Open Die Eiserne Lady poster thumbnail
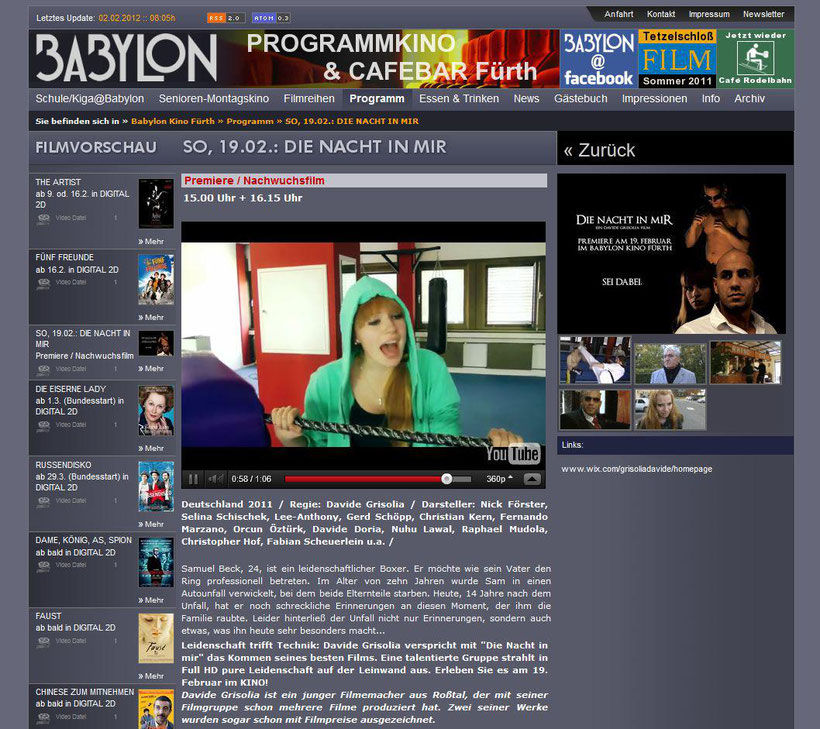 tap(156, 411)
